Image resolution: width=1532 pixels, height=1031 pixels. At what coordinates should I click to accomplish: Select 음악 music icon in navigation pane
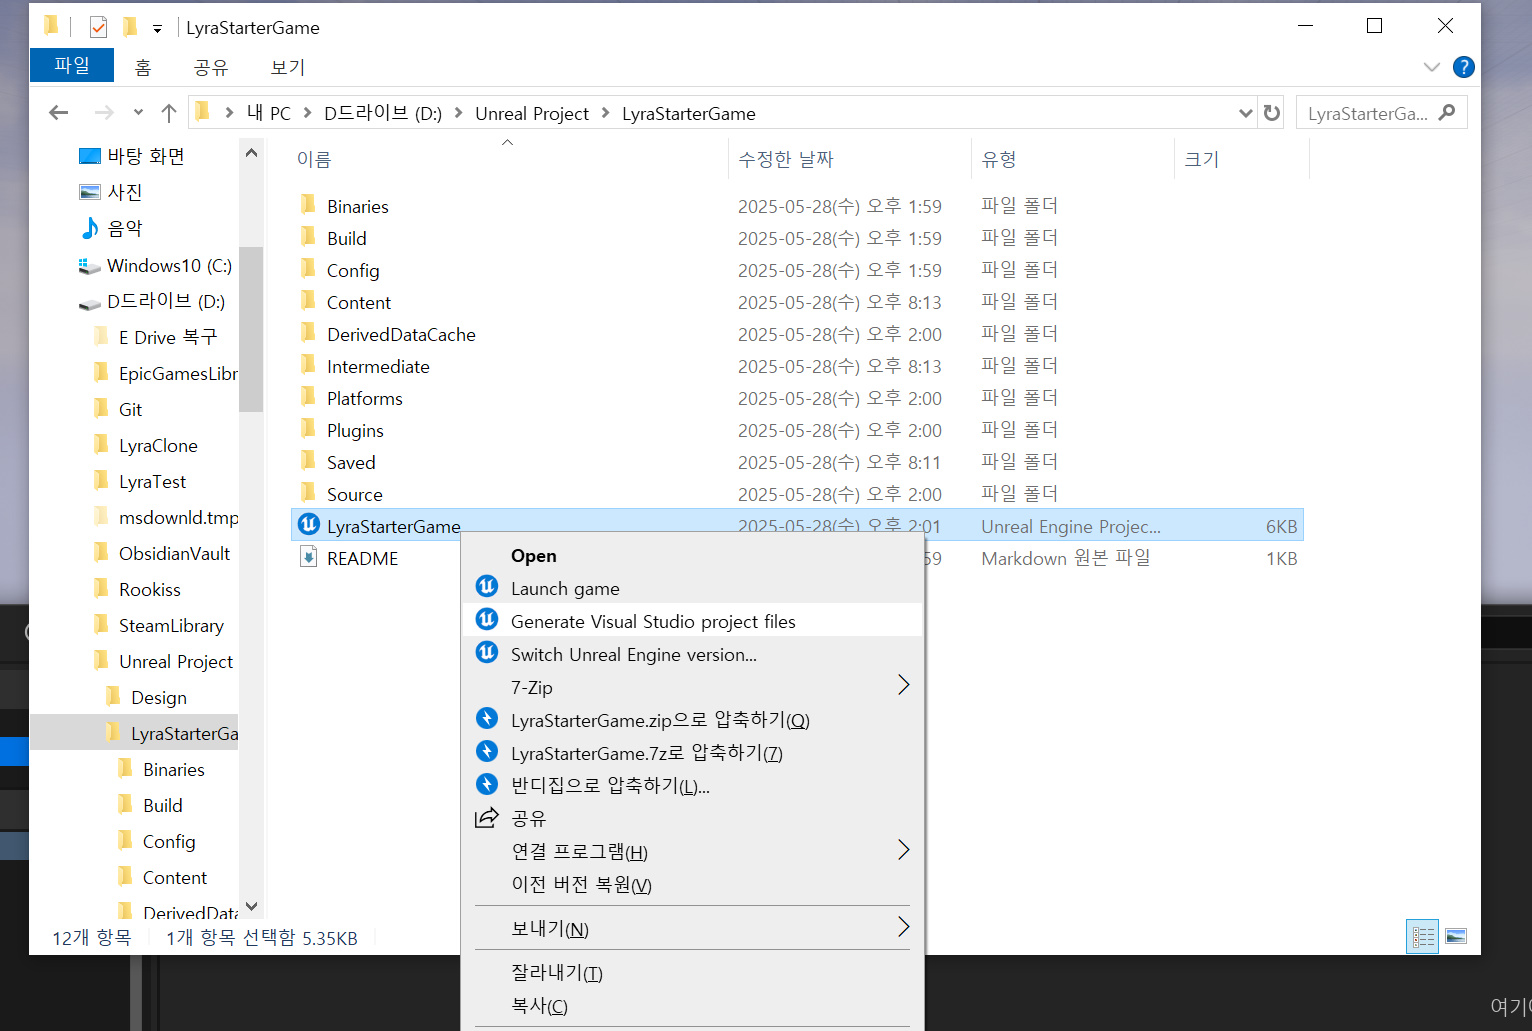coord(90,228)
